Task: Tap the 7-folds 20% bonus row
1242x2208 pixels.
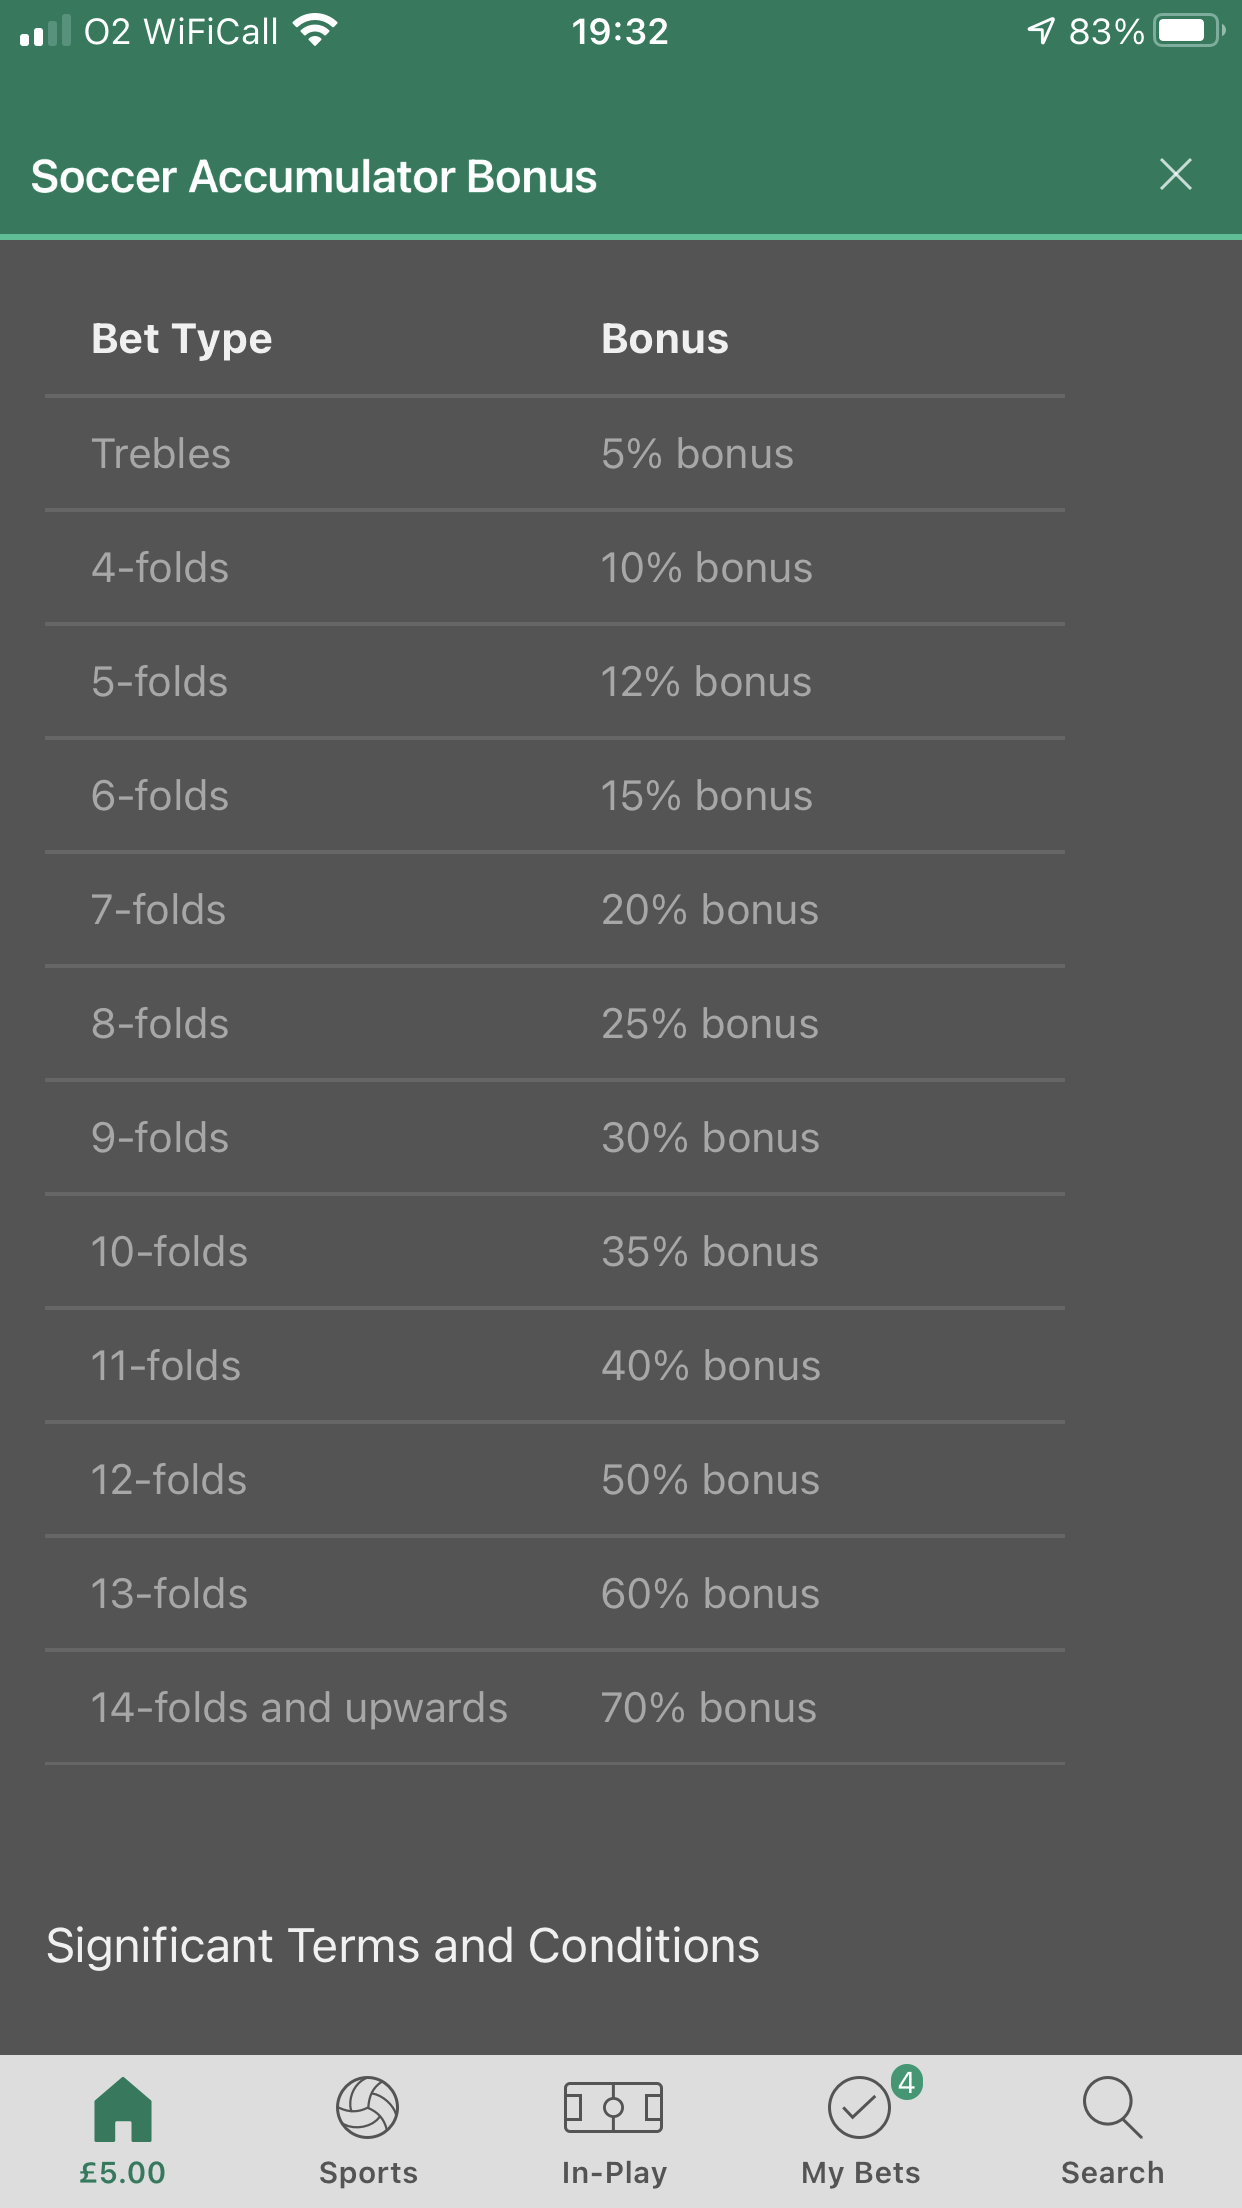Action: coord(555,910)
